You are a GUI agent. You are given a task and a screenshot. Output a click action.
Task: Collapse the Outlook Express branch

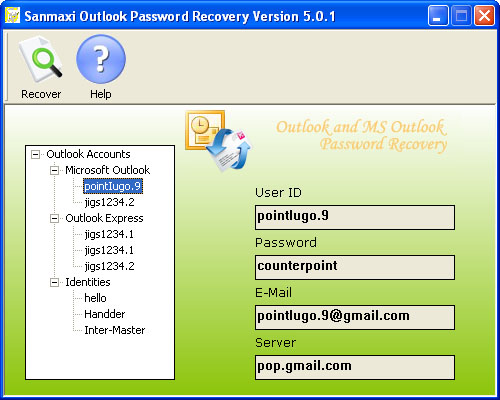tap(54, 218)
